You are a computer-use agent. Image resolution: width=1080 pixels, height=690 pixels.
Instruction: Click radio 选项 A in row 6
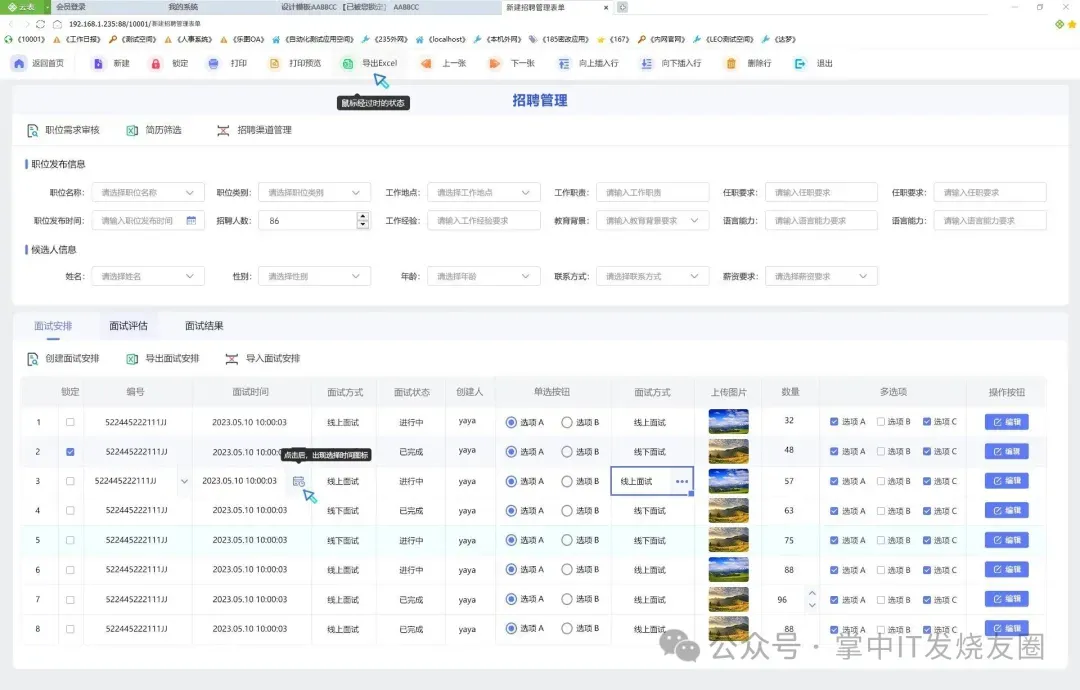tap(511, 569)
